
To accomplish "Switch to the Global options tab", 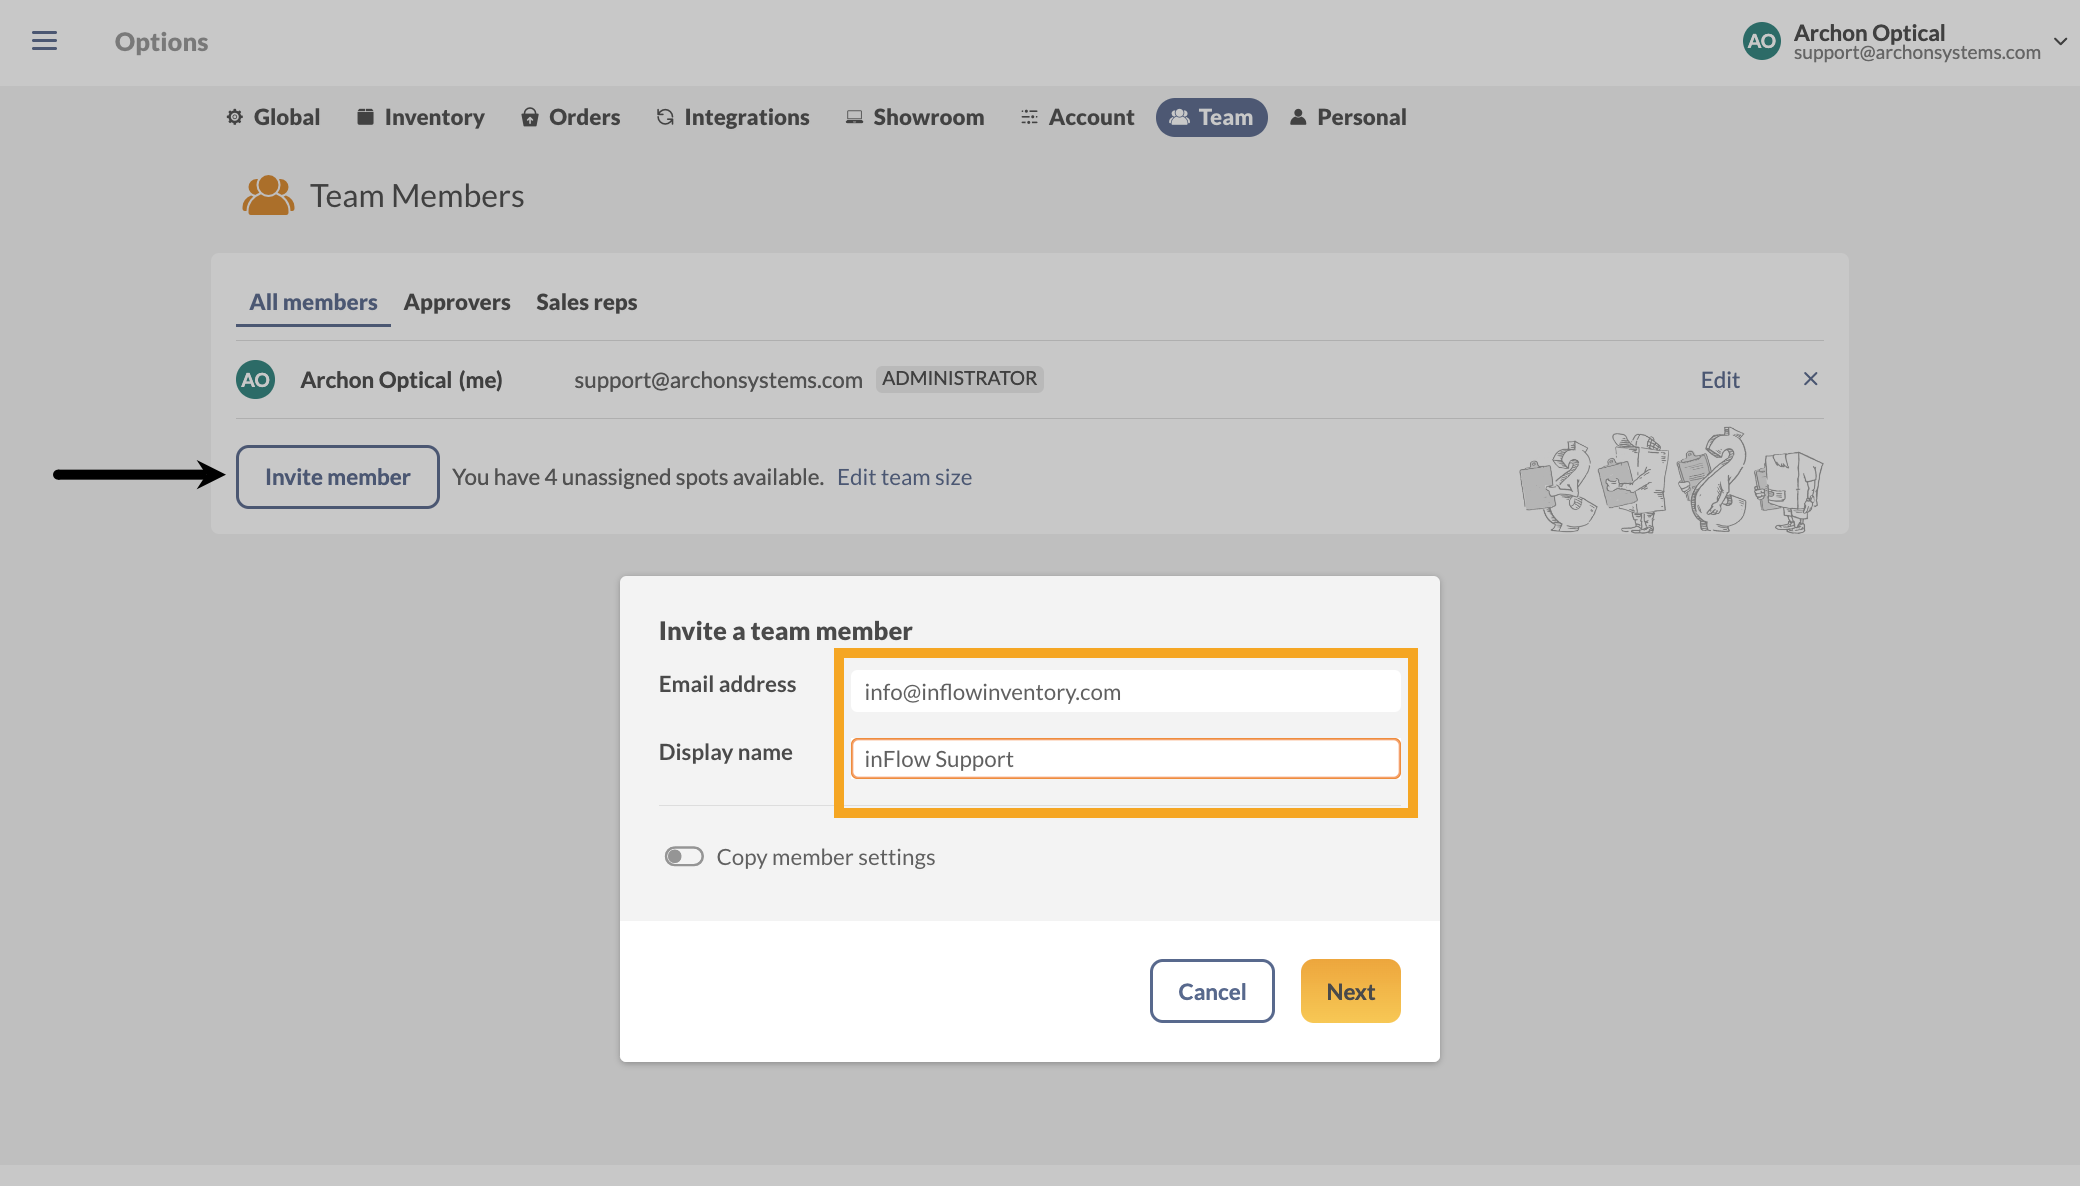I will [x=273, y=117].
